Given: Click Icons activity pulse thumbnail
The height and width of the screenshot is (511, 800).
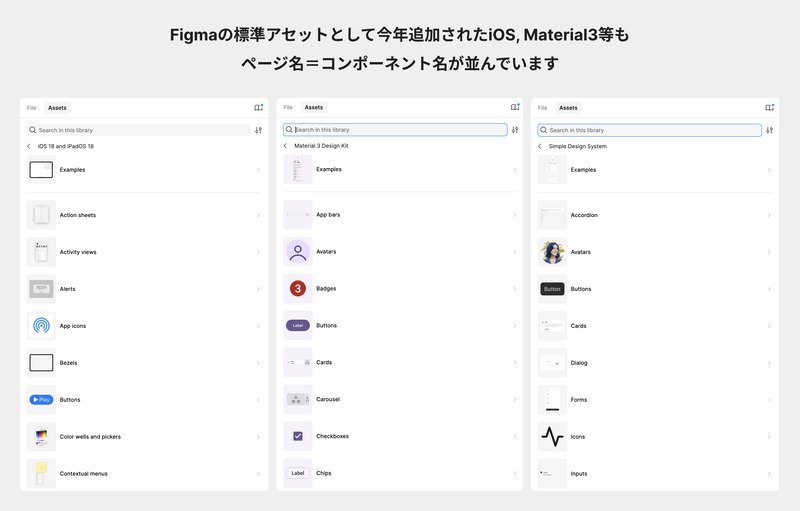Looking at the screenshot, I should (553, 437).
